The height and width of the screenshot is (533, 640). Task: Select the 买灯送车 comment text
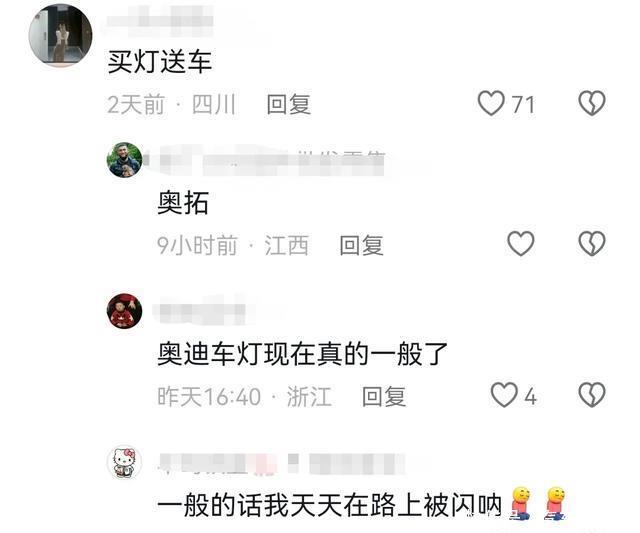[160, 62]
